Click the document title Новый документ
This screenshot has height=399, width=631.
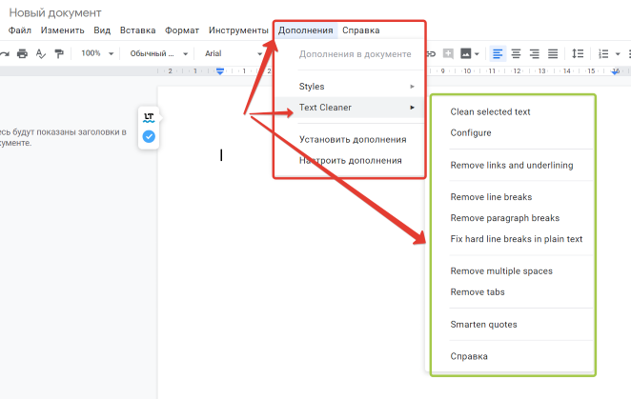(55, 13)
